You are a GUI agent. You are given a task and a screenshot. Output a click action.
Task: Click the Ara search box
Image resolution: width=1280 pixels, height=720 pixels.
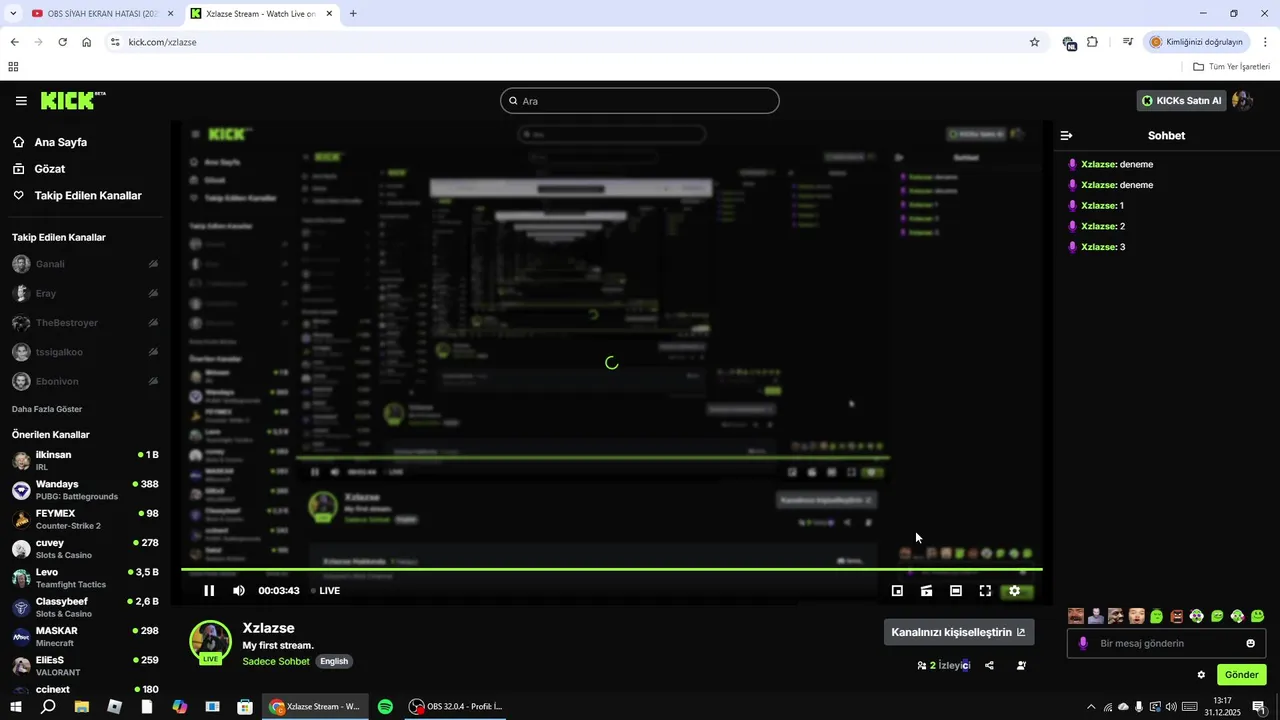tap(640, 101)
